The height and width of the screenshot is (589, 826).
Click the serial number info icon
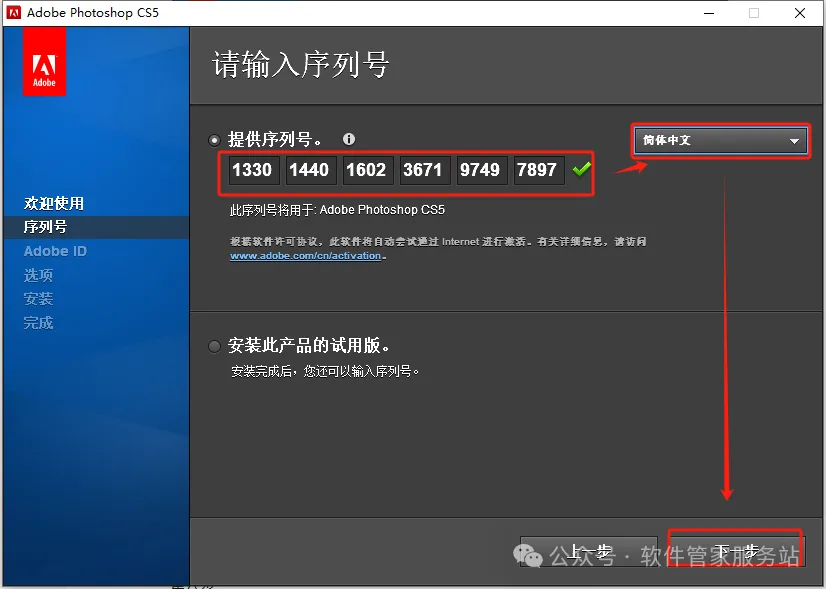349,139
